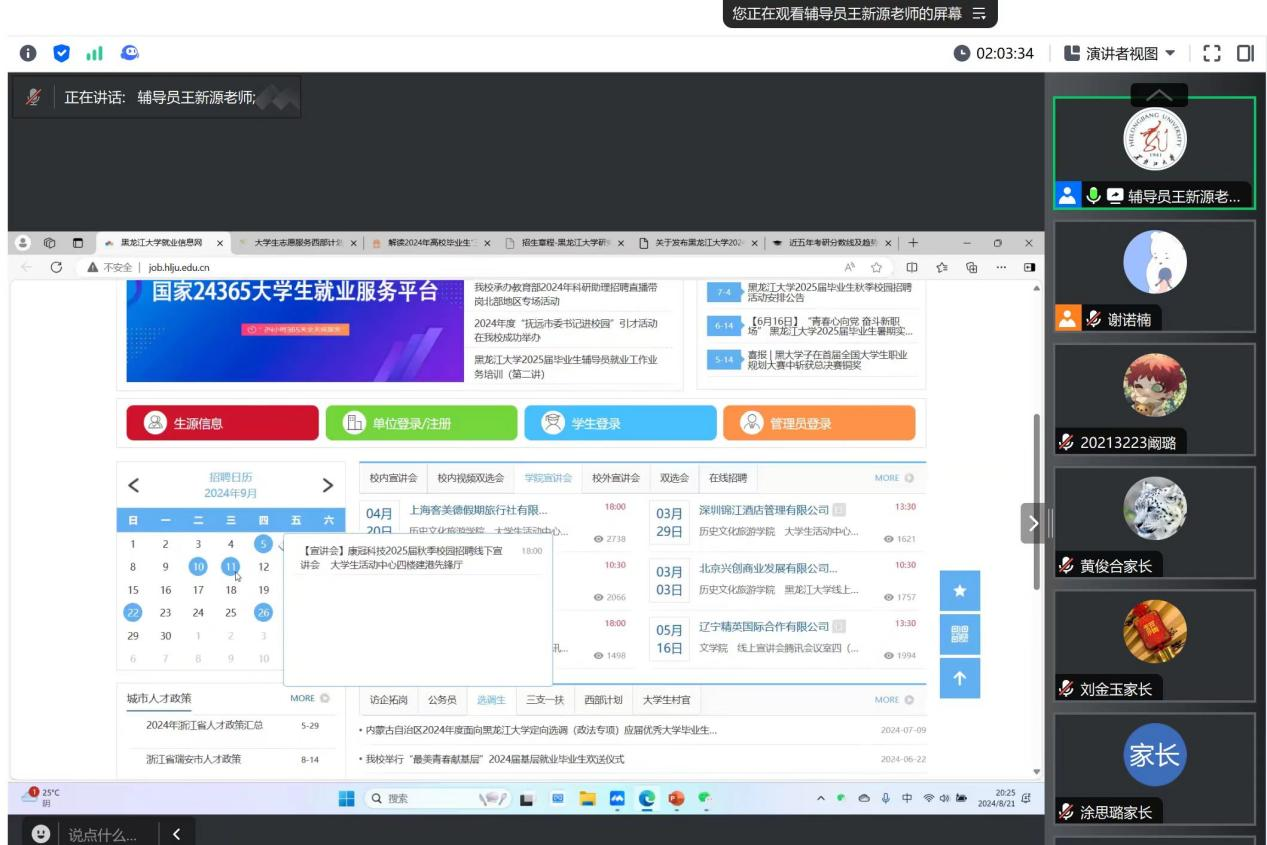Click the blue 学生登录 button
This screenshot has height=845, width=1267.
pyautogui.click(x=620, y=423)
